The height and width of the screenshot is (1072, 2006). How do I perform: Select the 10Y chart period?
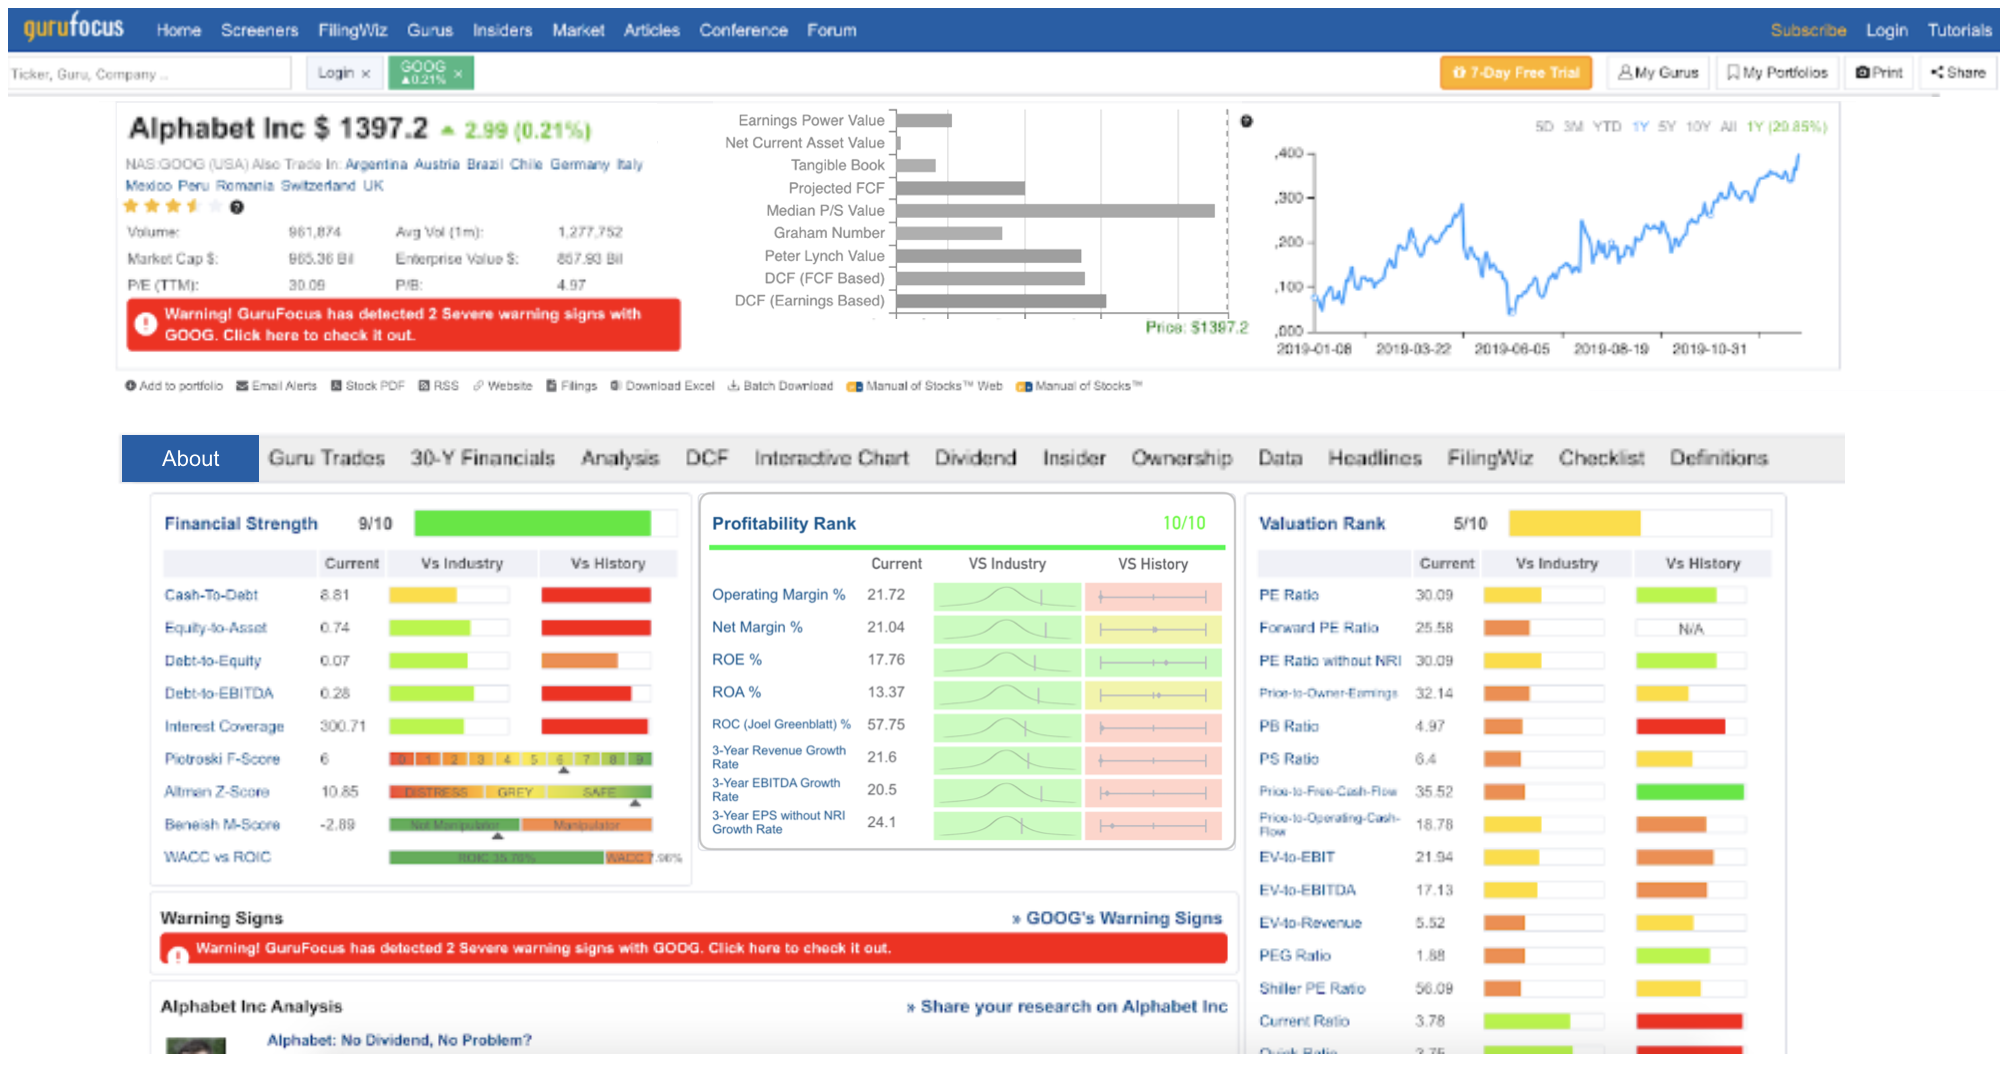(1698, 127)
